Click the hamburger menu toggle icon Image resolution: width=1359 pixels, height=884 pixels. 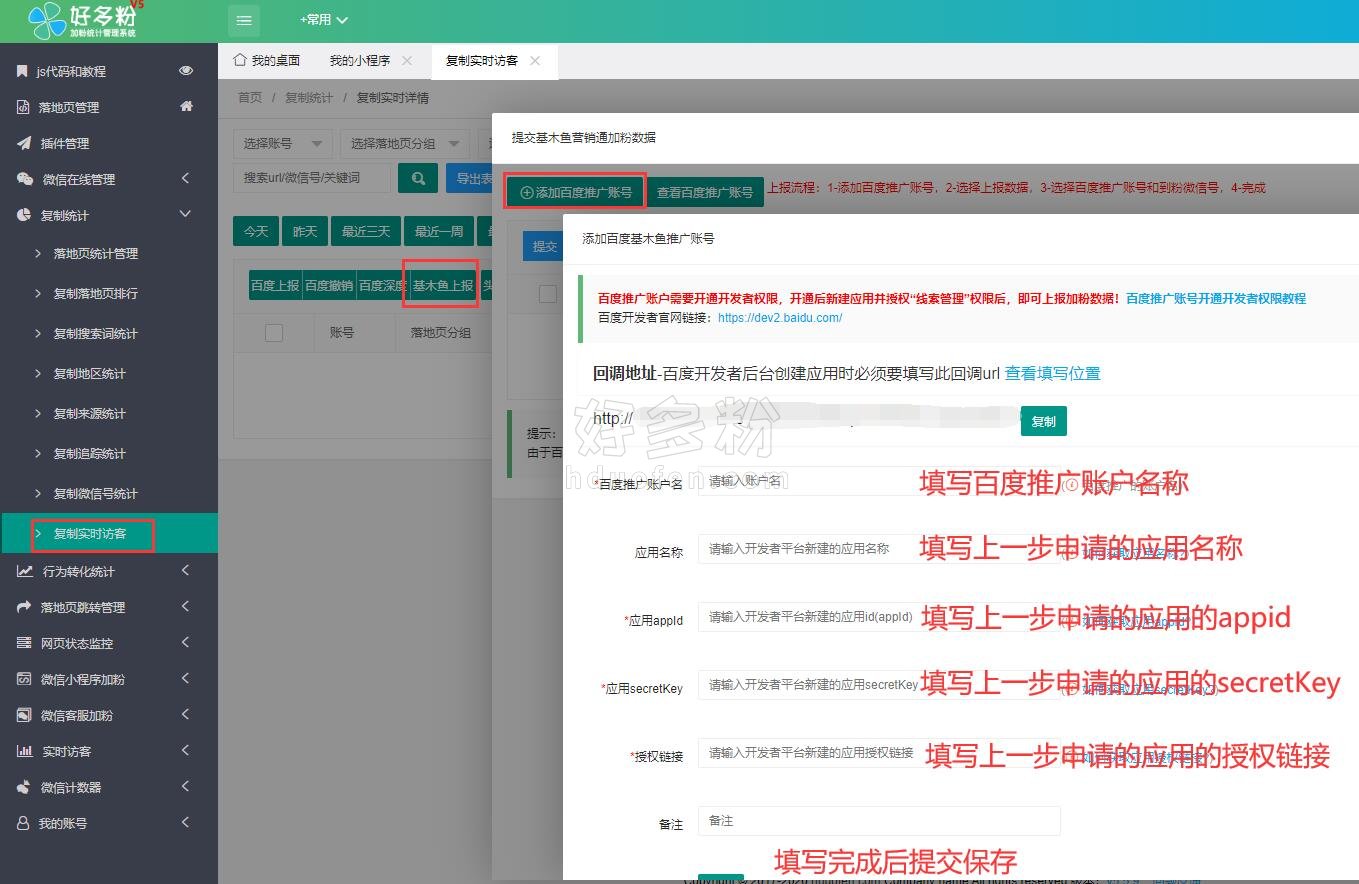[x=244, y=20]
